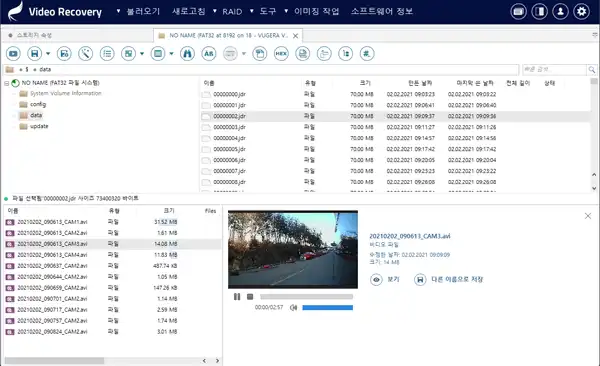Image resolution: width=600 pixels, height=366 pixels.
Task: Collapse the NO NAME FAT32 tree node
Action: point(7,83)
